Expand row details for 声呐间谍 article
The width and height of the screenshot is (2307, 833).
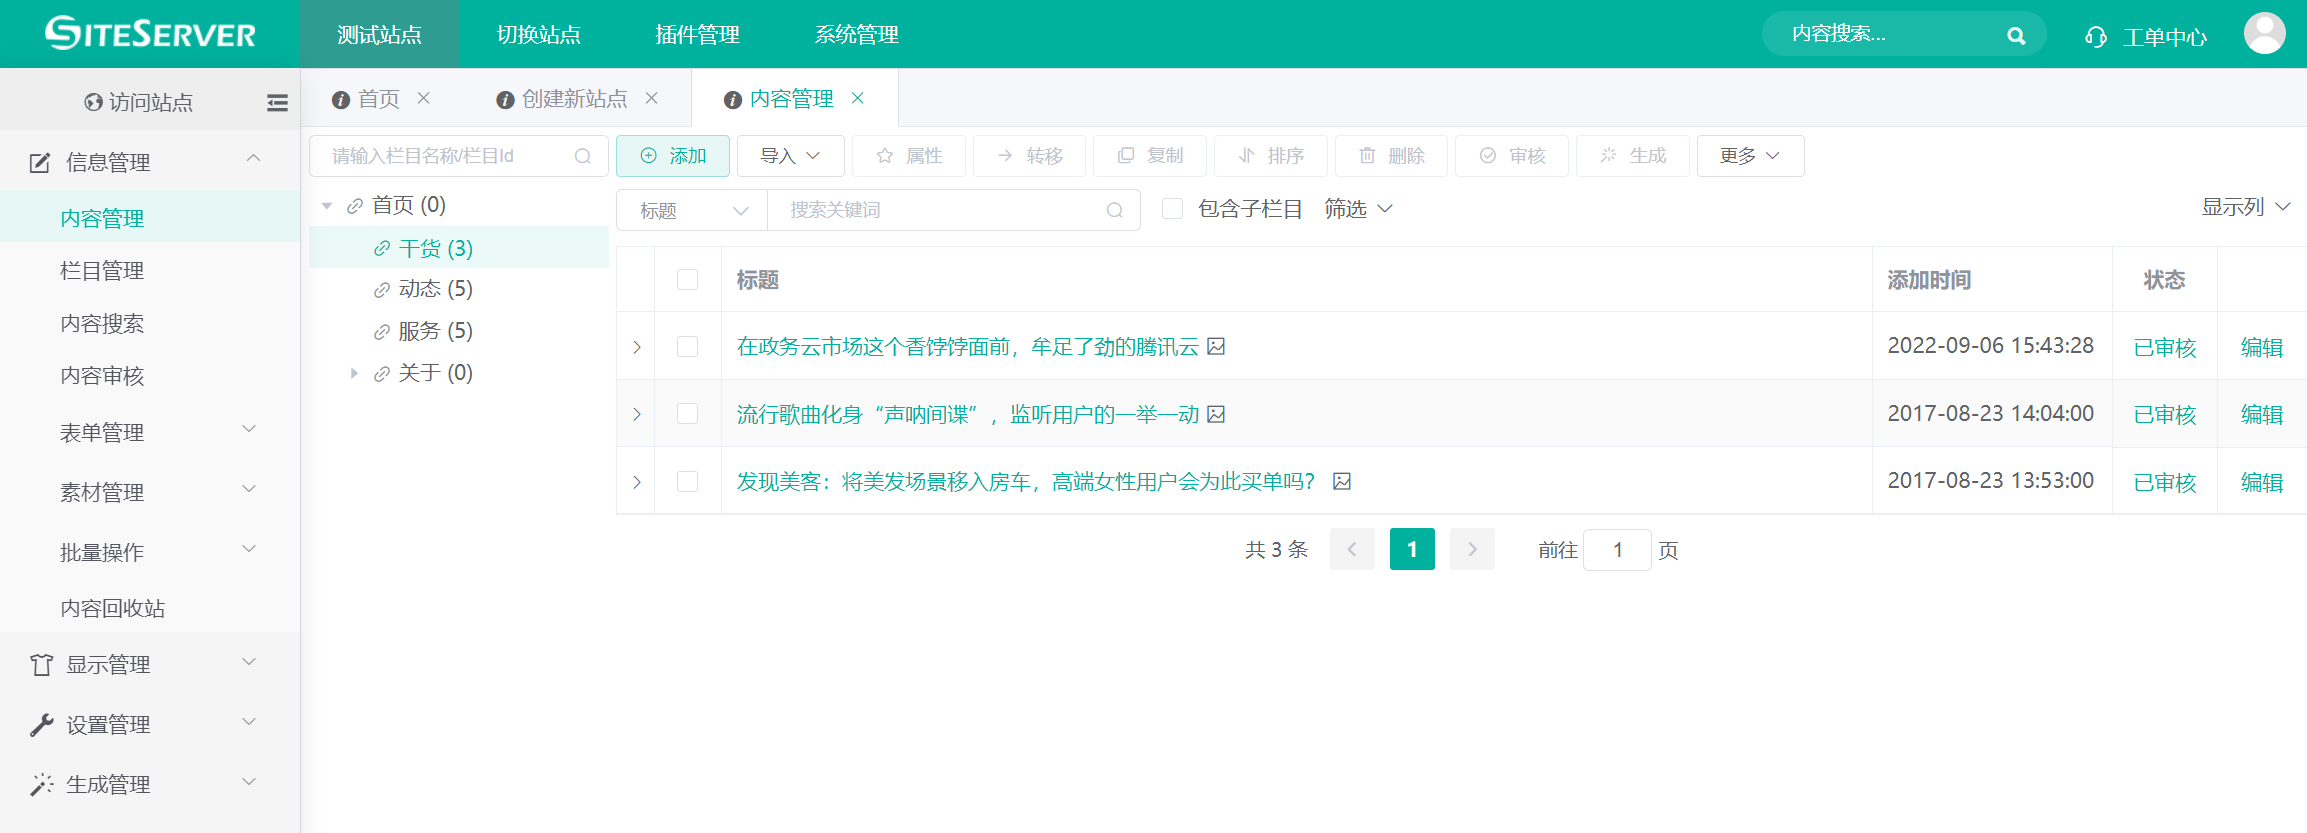point(637,414)
